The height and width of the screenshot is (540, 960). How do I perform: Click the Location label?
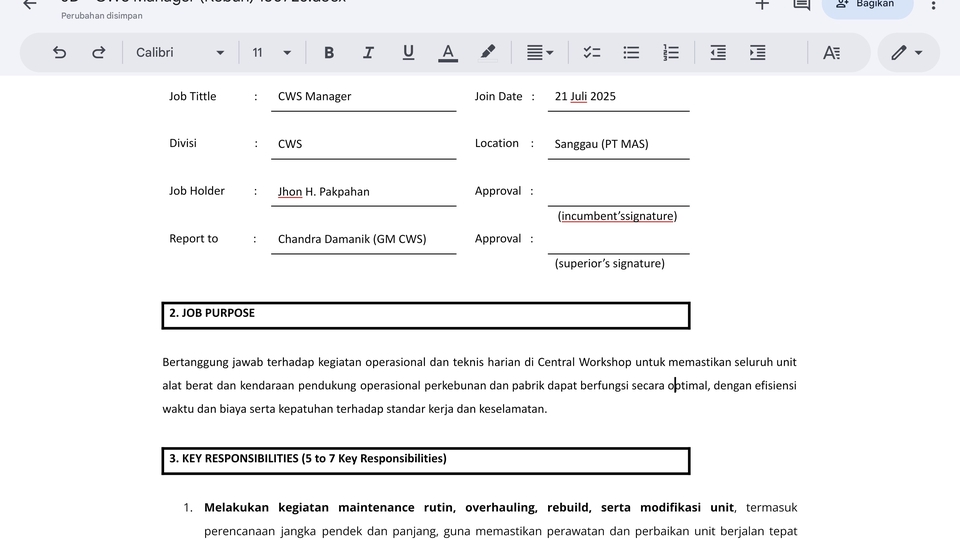point(497,143)
